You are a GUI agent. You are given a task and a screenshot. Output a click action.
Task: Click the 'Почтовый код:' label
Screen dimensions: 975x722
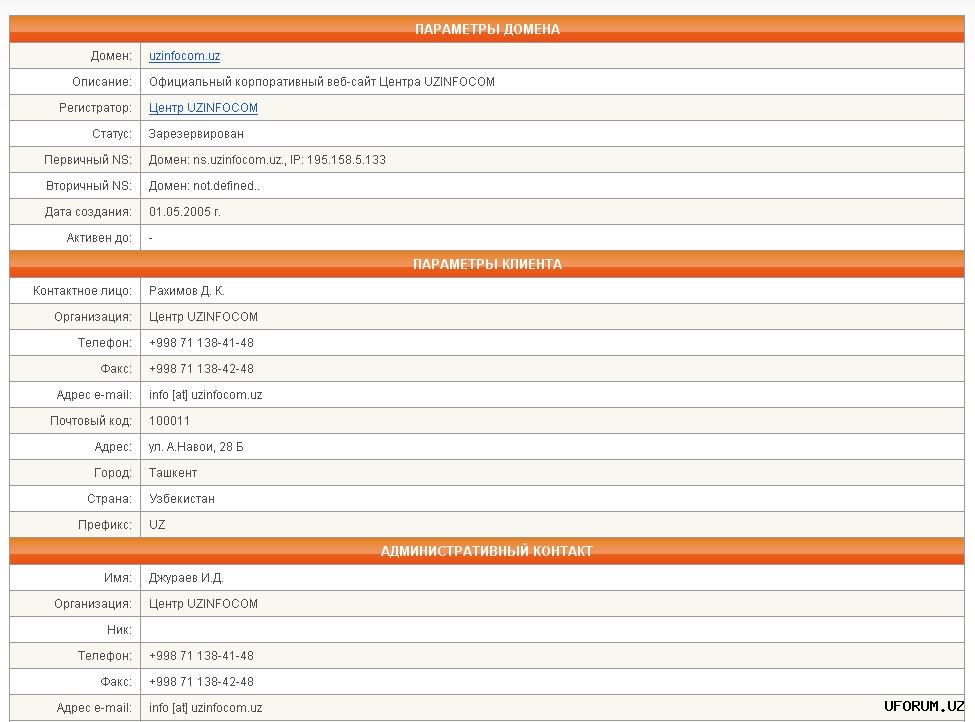tap(91, 421)
